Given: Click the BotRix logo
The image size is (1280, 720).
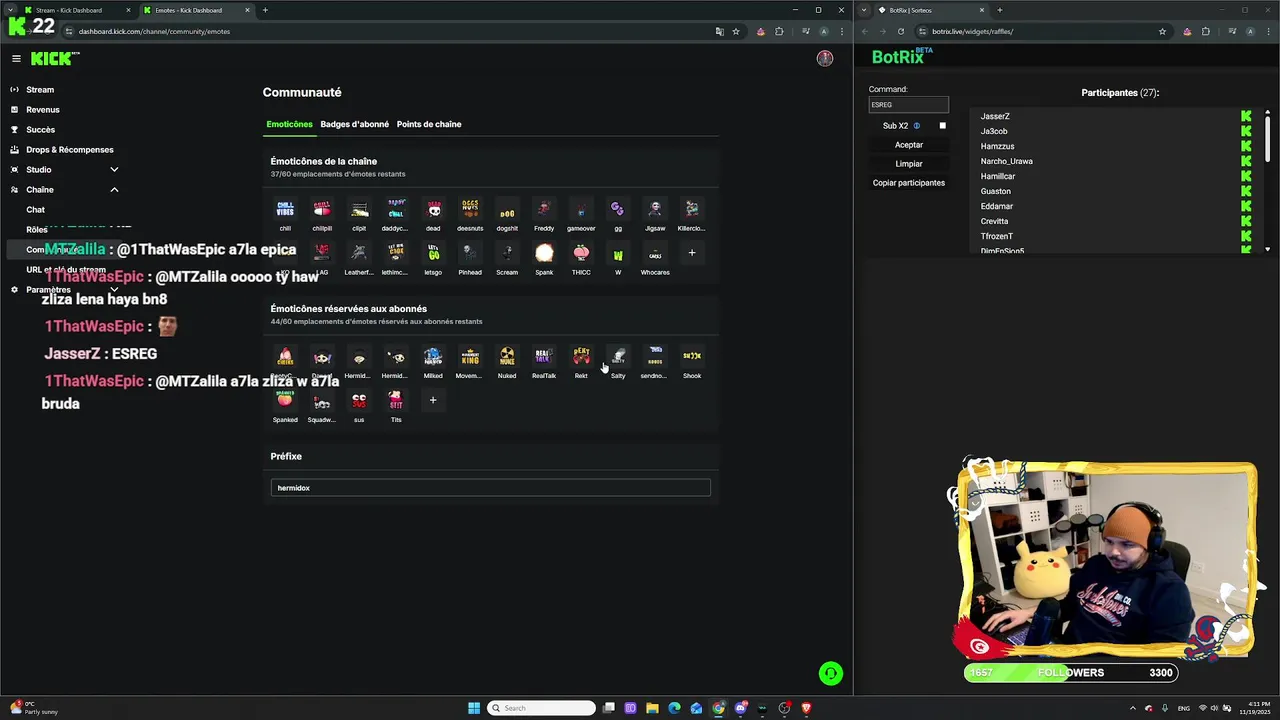Looking at the screenshot, I should click(901, 57).
